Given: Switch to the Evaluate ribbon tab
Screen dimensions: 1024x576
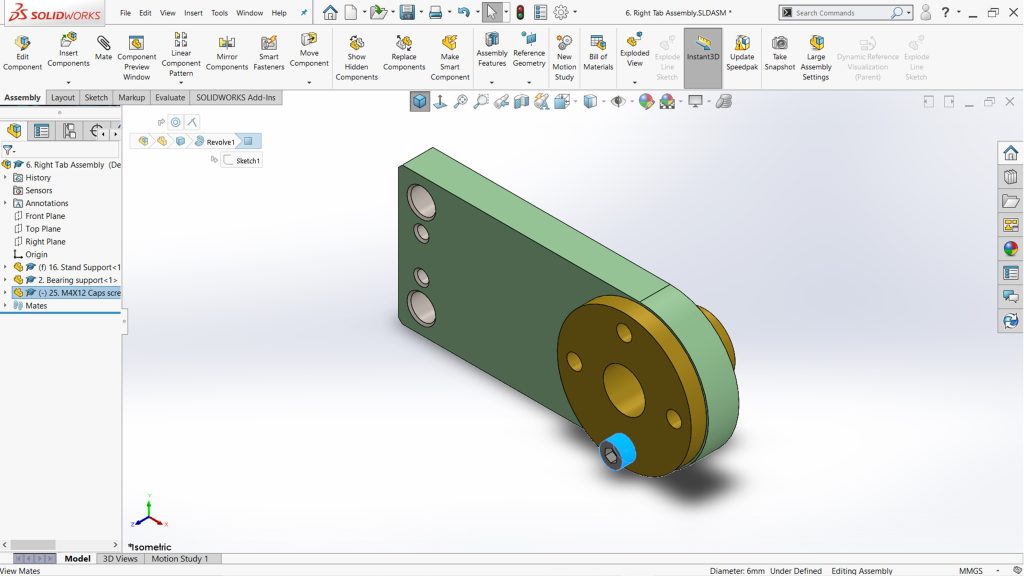Looking at the screenshot, I should 169,98.
